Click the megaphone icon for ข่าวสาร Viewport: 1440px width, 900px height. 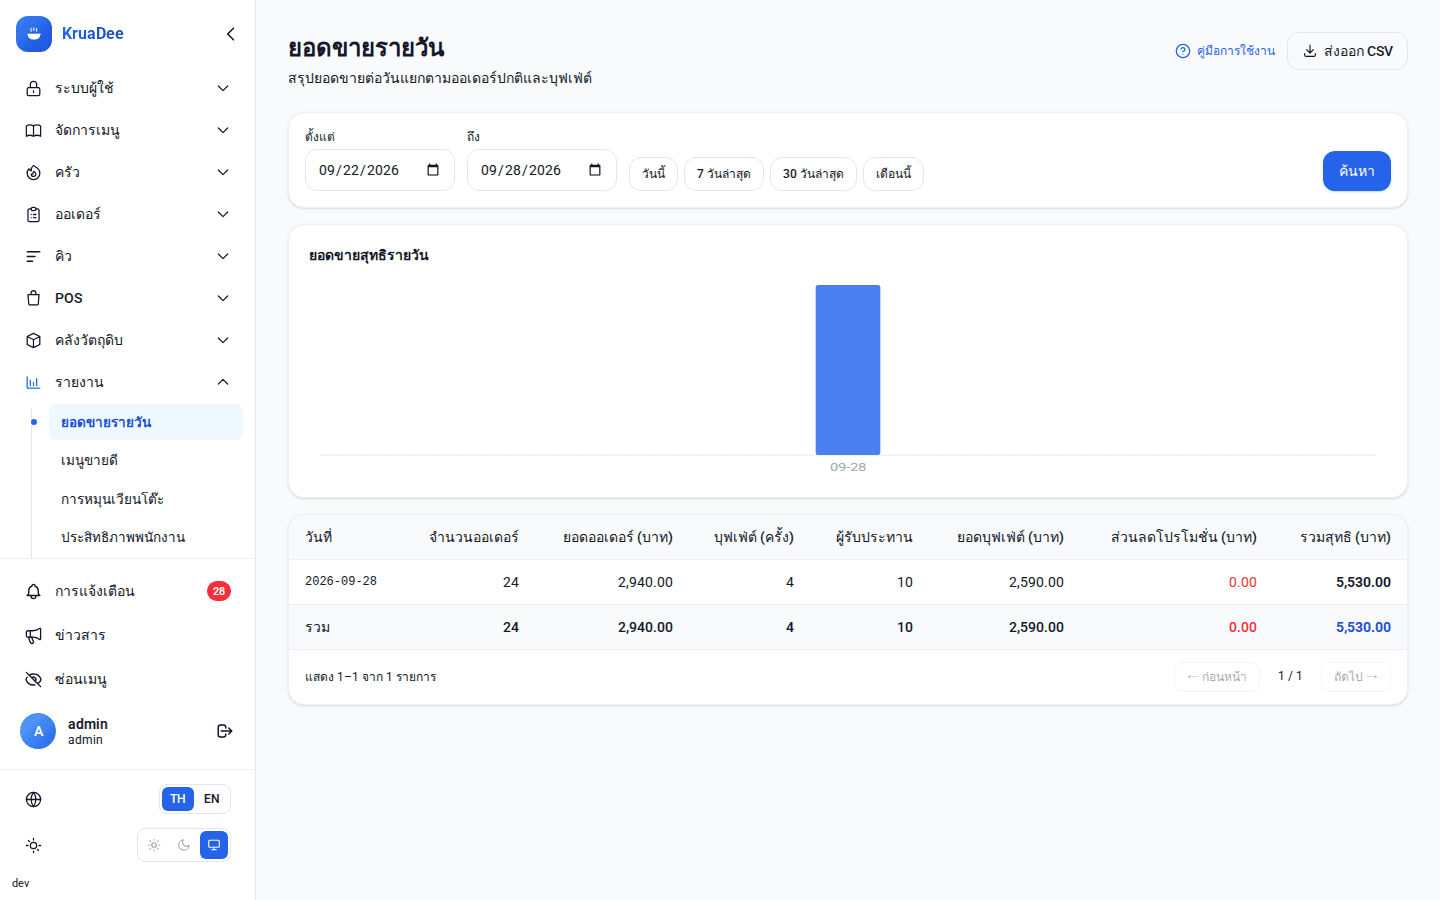(x=33, y=635)
